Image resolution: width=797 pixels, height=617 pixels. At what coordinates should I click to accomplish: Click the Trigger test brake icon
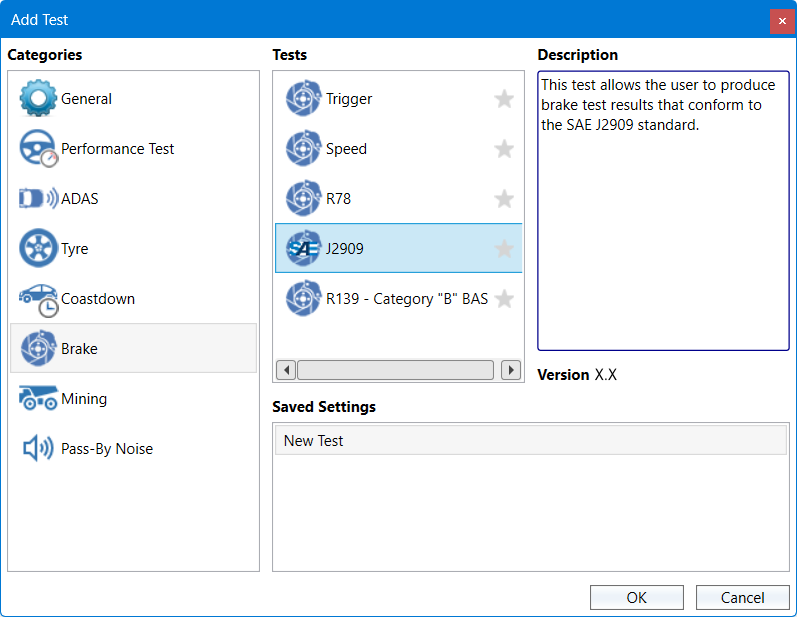[x=303, y=98]
